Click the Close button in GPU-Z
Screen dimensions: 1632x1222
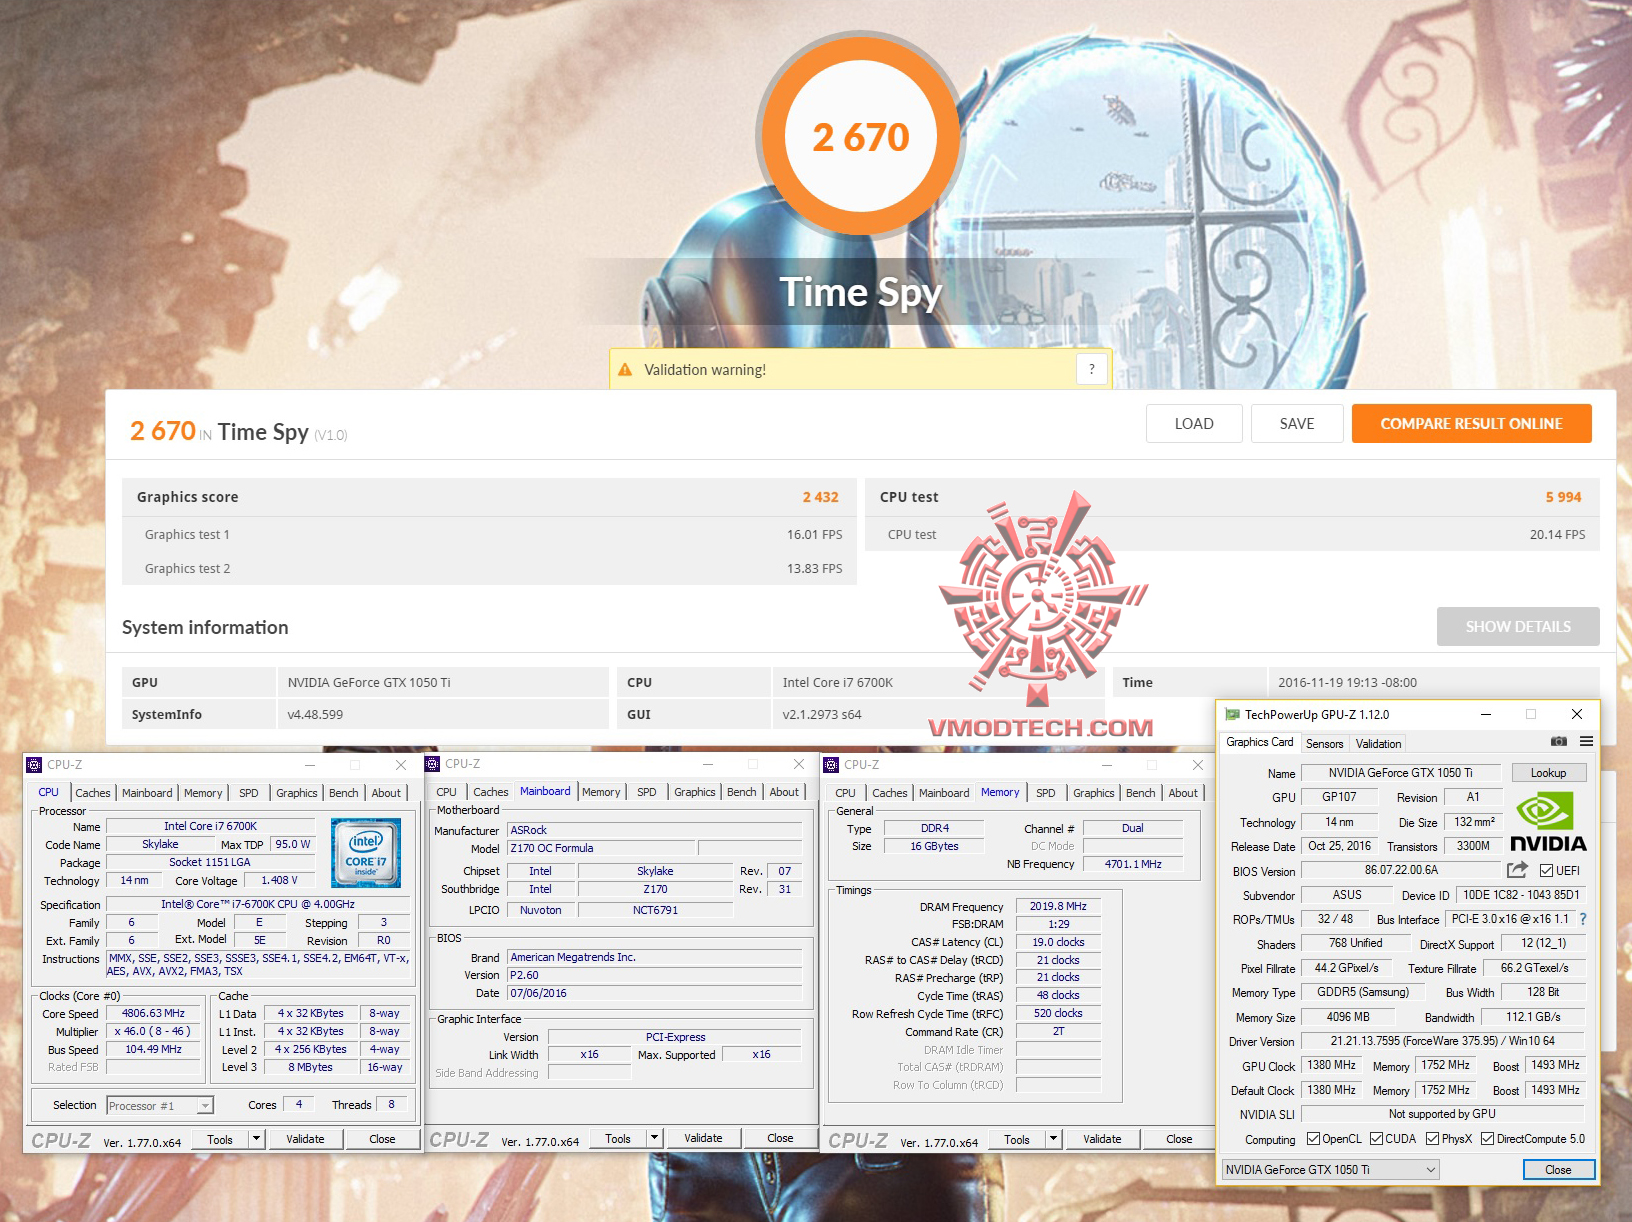coord(1558,1170)
